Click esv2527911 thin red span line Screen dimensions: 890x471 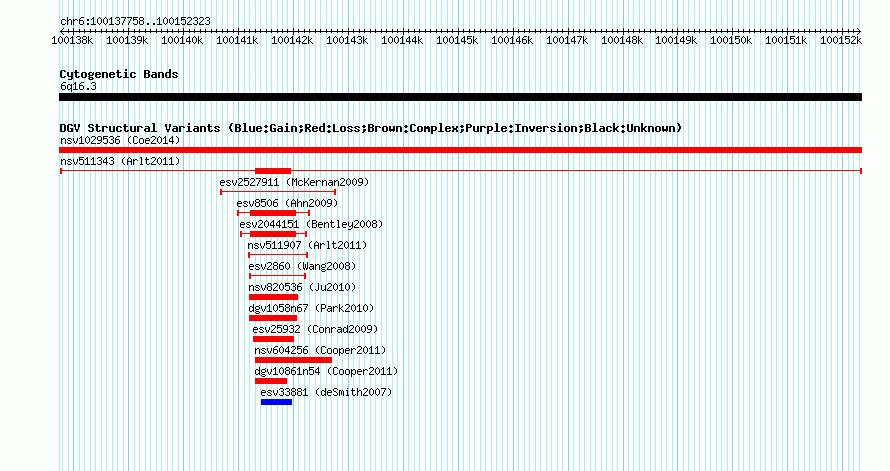pyautogui.click(x=278, y=192)
